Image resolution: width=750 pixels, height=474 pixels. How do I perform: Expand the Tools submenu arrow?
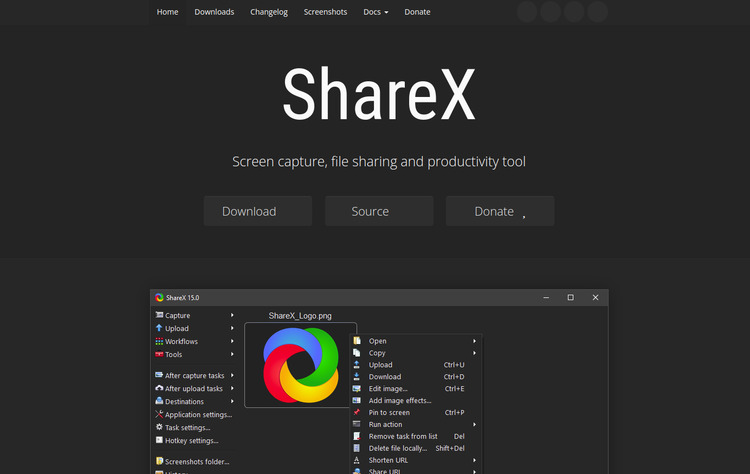(232, 354)
